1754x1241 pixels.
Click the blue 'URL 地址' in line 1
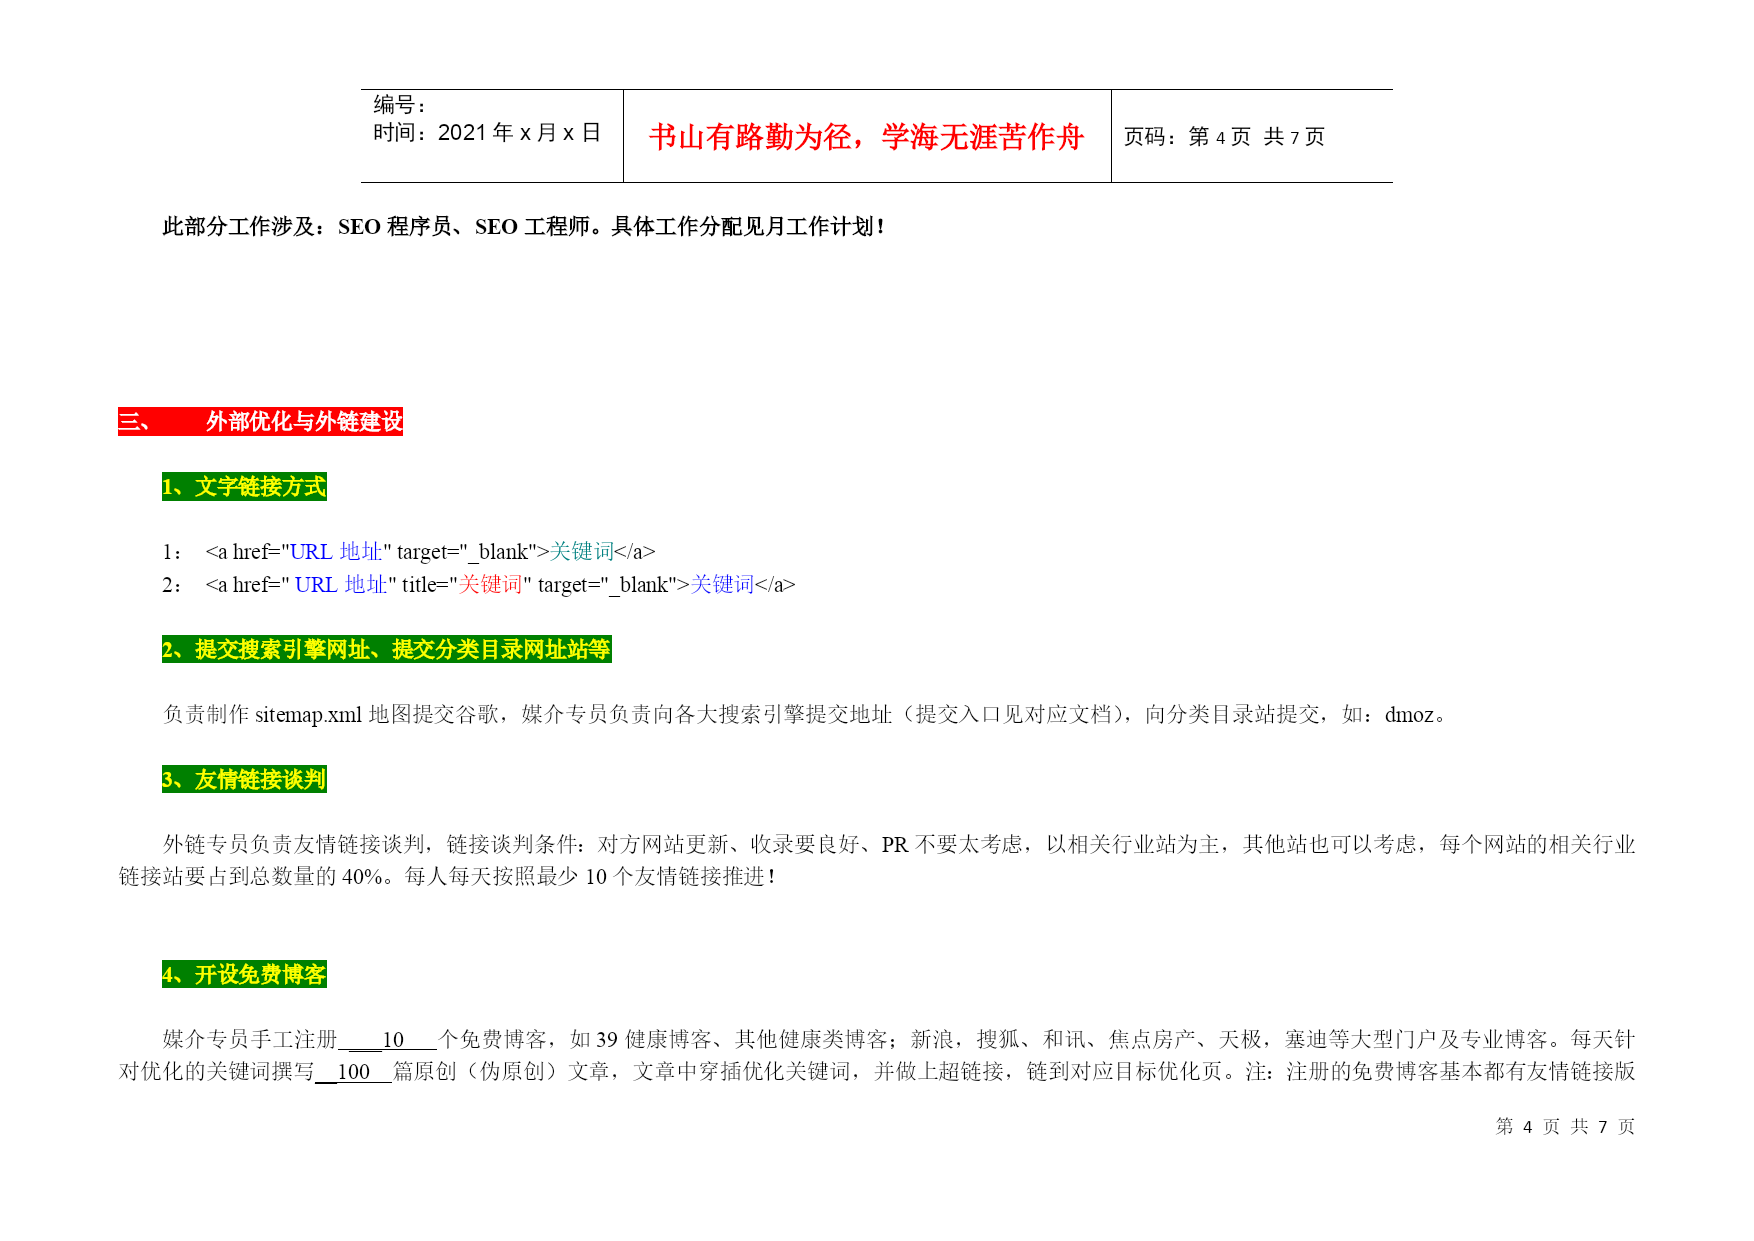point(336,552)
